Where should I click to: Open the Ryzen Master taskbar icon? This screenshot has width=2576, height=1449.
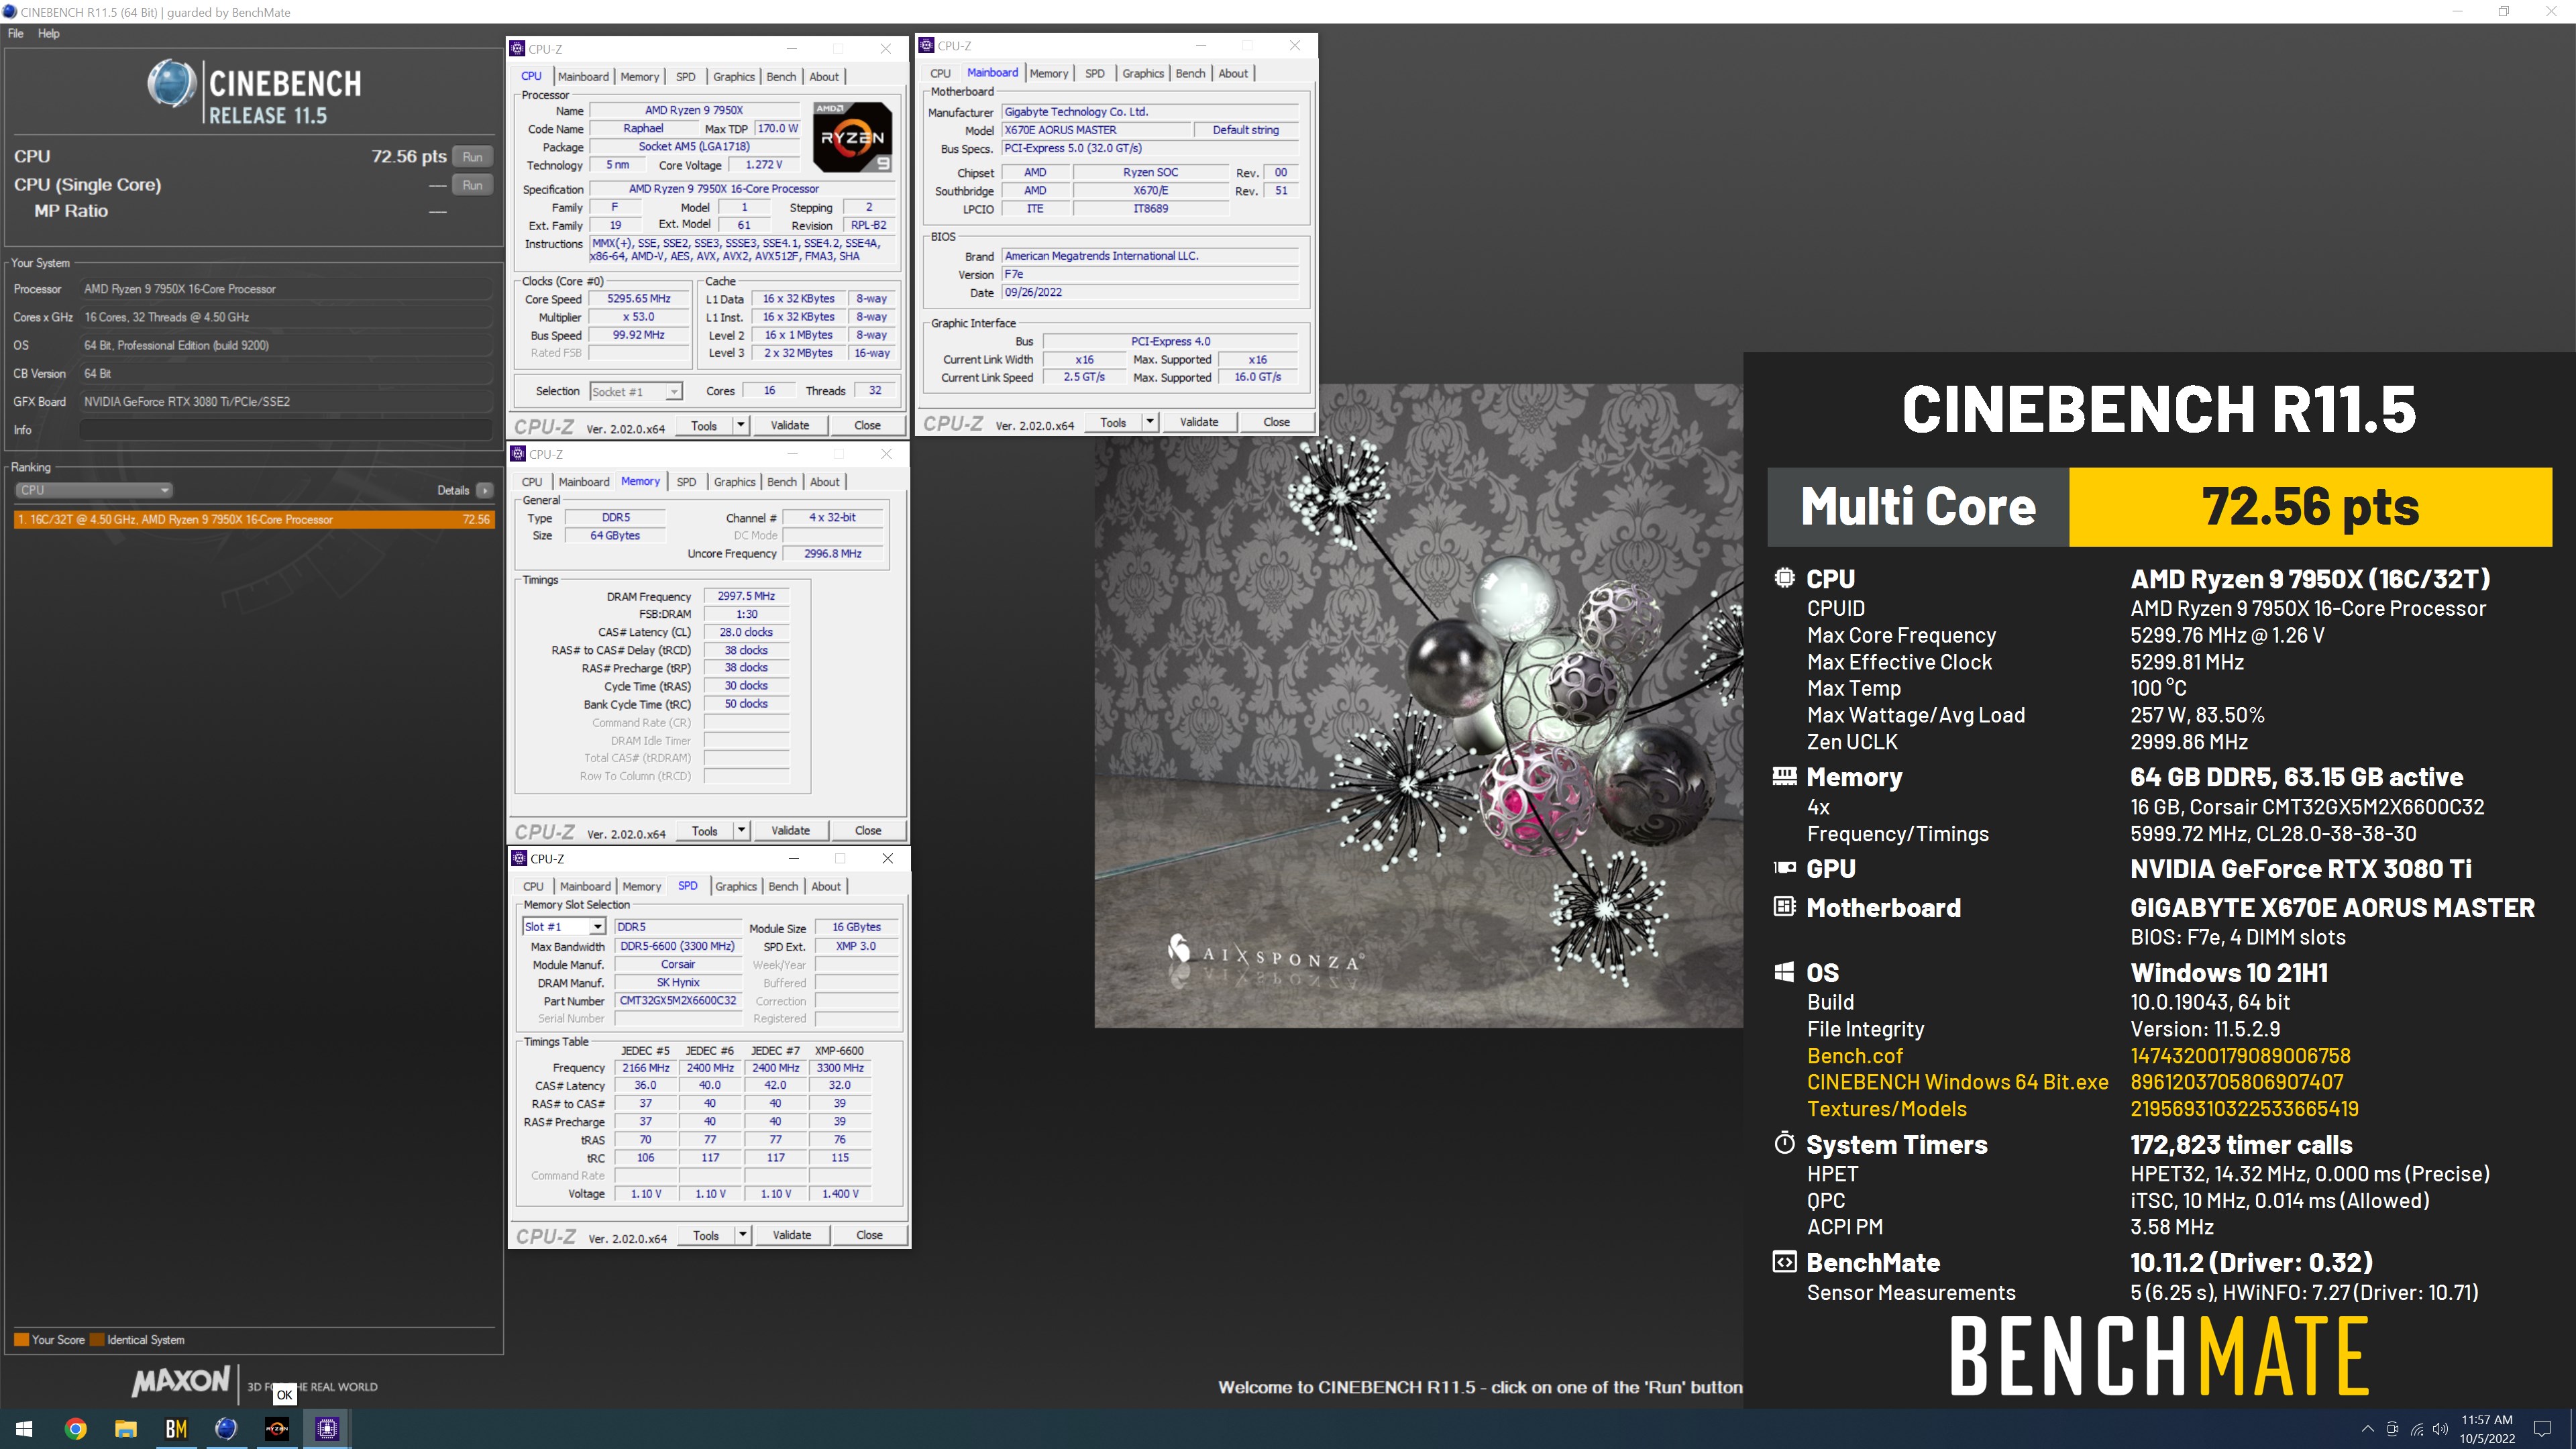[277, 1429]
